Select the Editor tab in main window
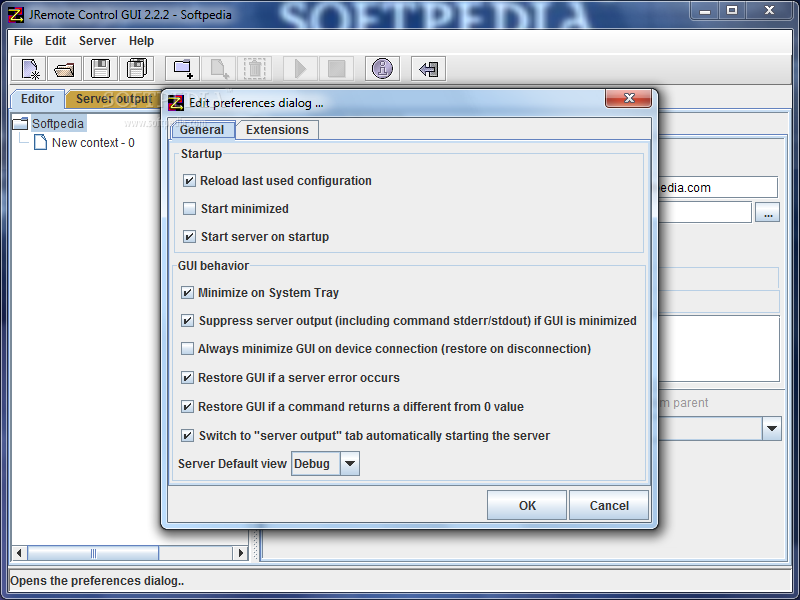 [37, 99]
